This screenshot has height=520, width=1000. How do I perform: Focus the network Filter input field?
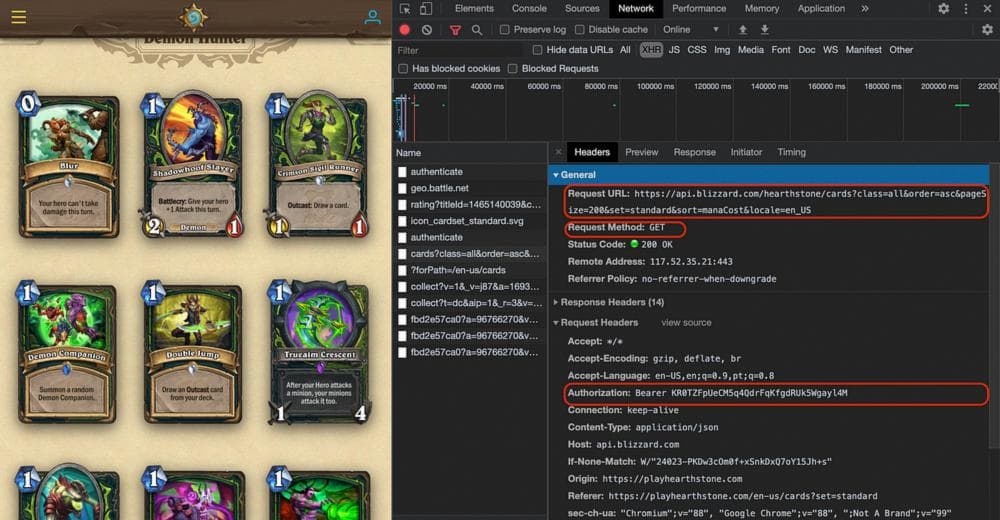coord(459,50)
